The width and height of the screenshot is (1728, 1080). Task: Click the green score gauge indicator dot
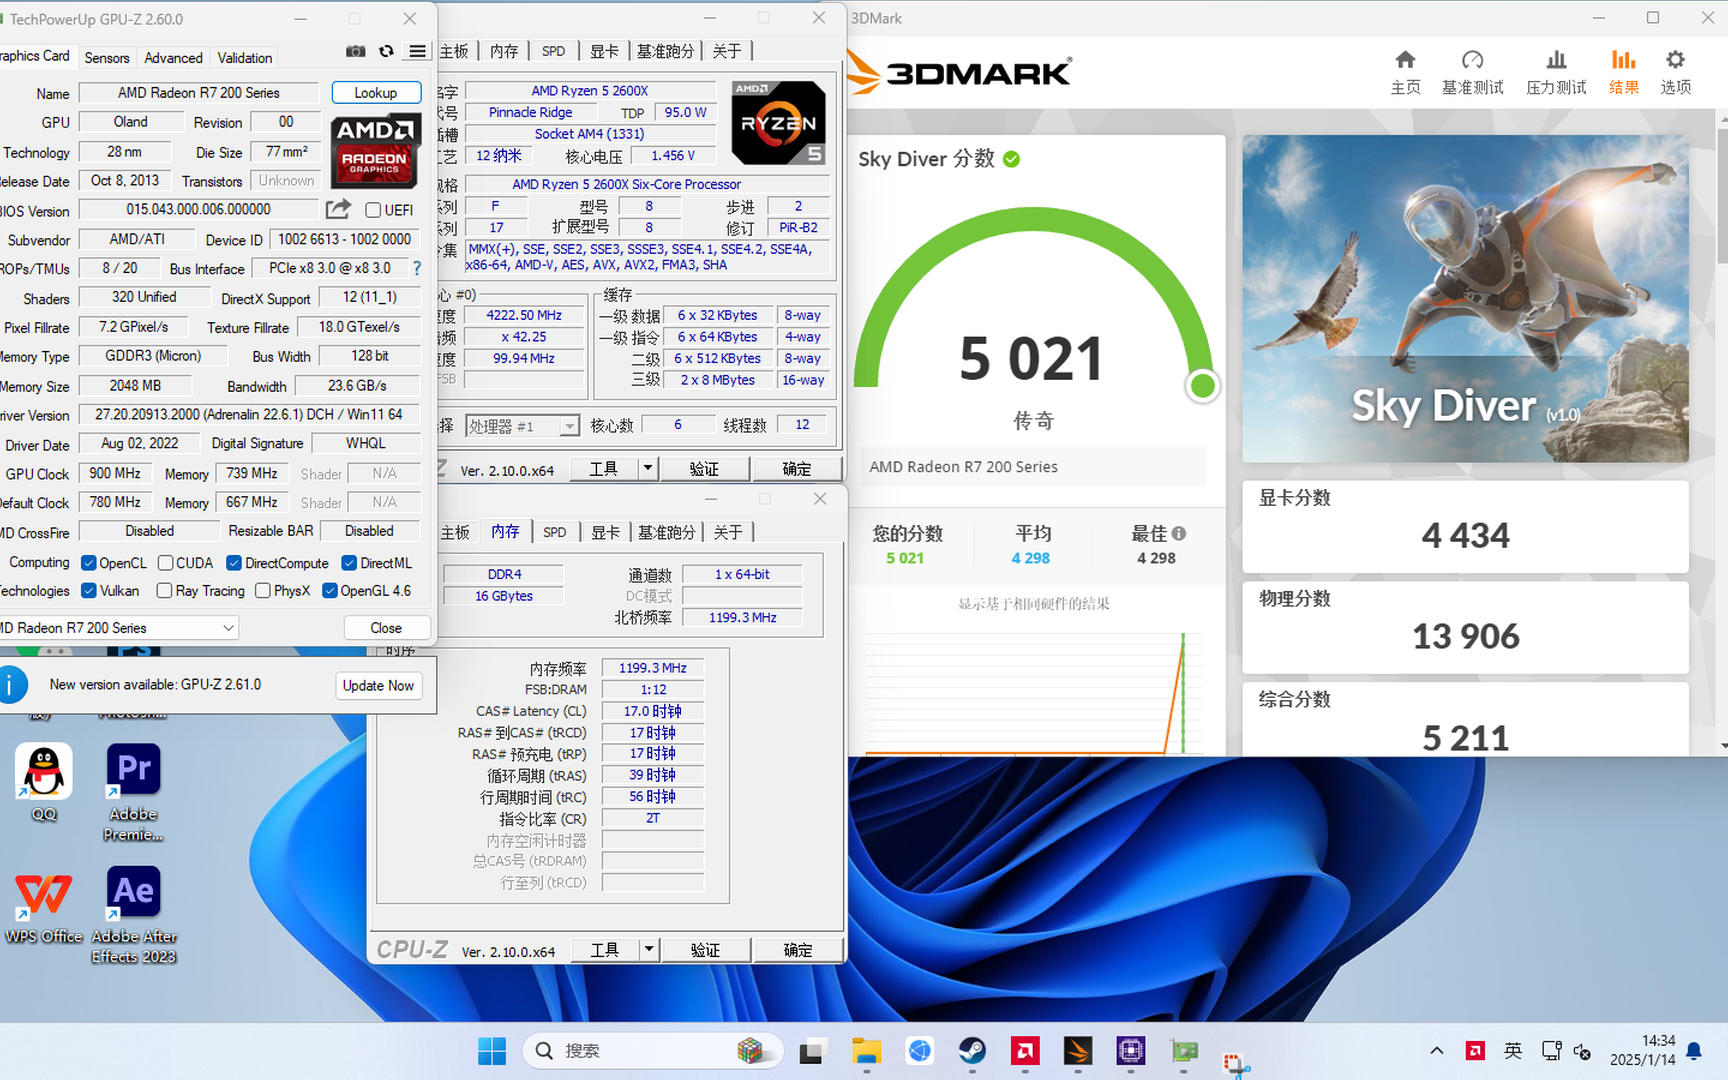pos(1203,386)
